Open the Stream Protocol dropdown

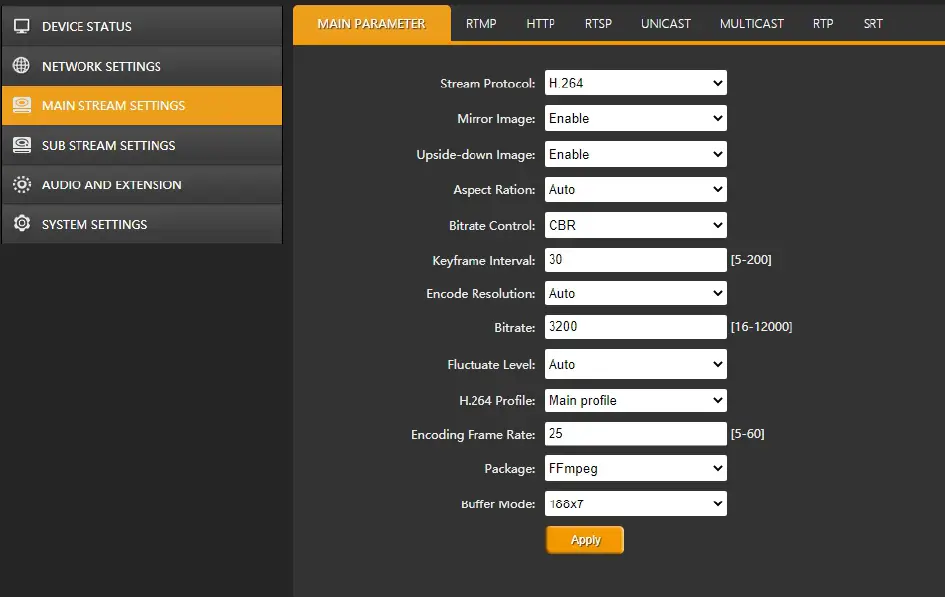[635, 83]
